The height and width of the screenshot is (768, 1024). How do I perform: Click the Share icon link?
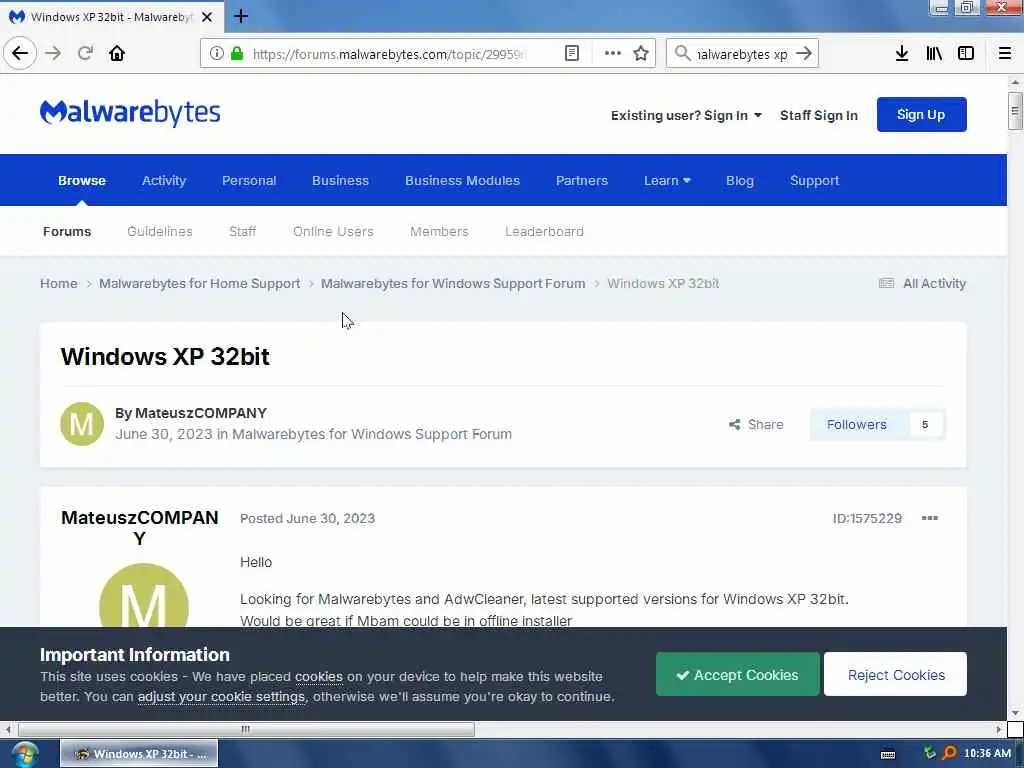[x=756, y=424]
